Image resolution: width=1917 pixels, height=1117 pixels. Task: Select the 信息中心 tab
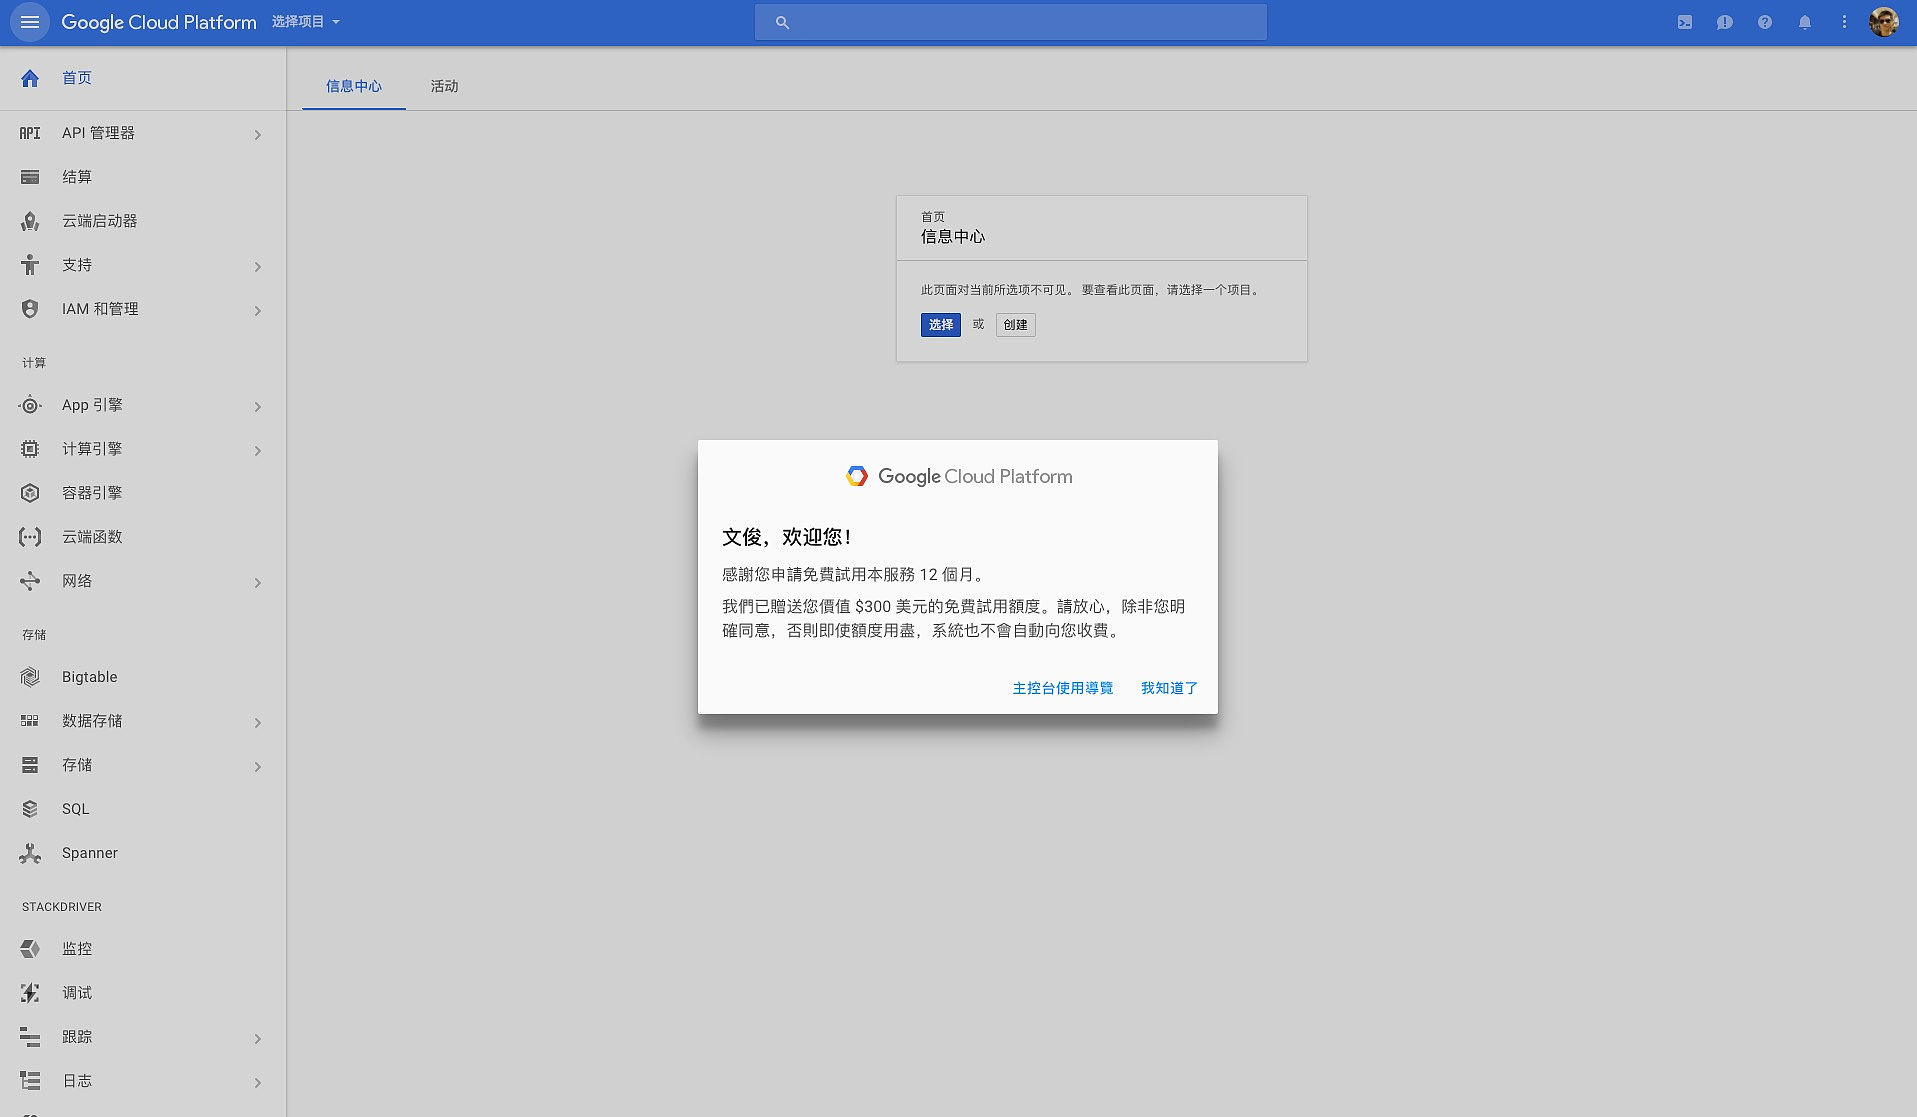pos(354,86)
